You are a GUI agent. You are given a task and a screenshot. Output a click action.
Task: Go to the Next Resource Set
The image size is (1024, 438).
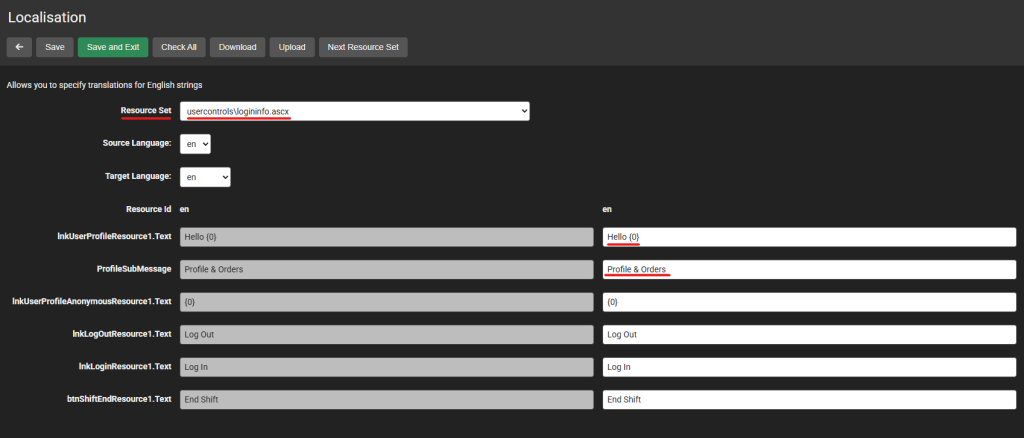[x=363, y=47]
